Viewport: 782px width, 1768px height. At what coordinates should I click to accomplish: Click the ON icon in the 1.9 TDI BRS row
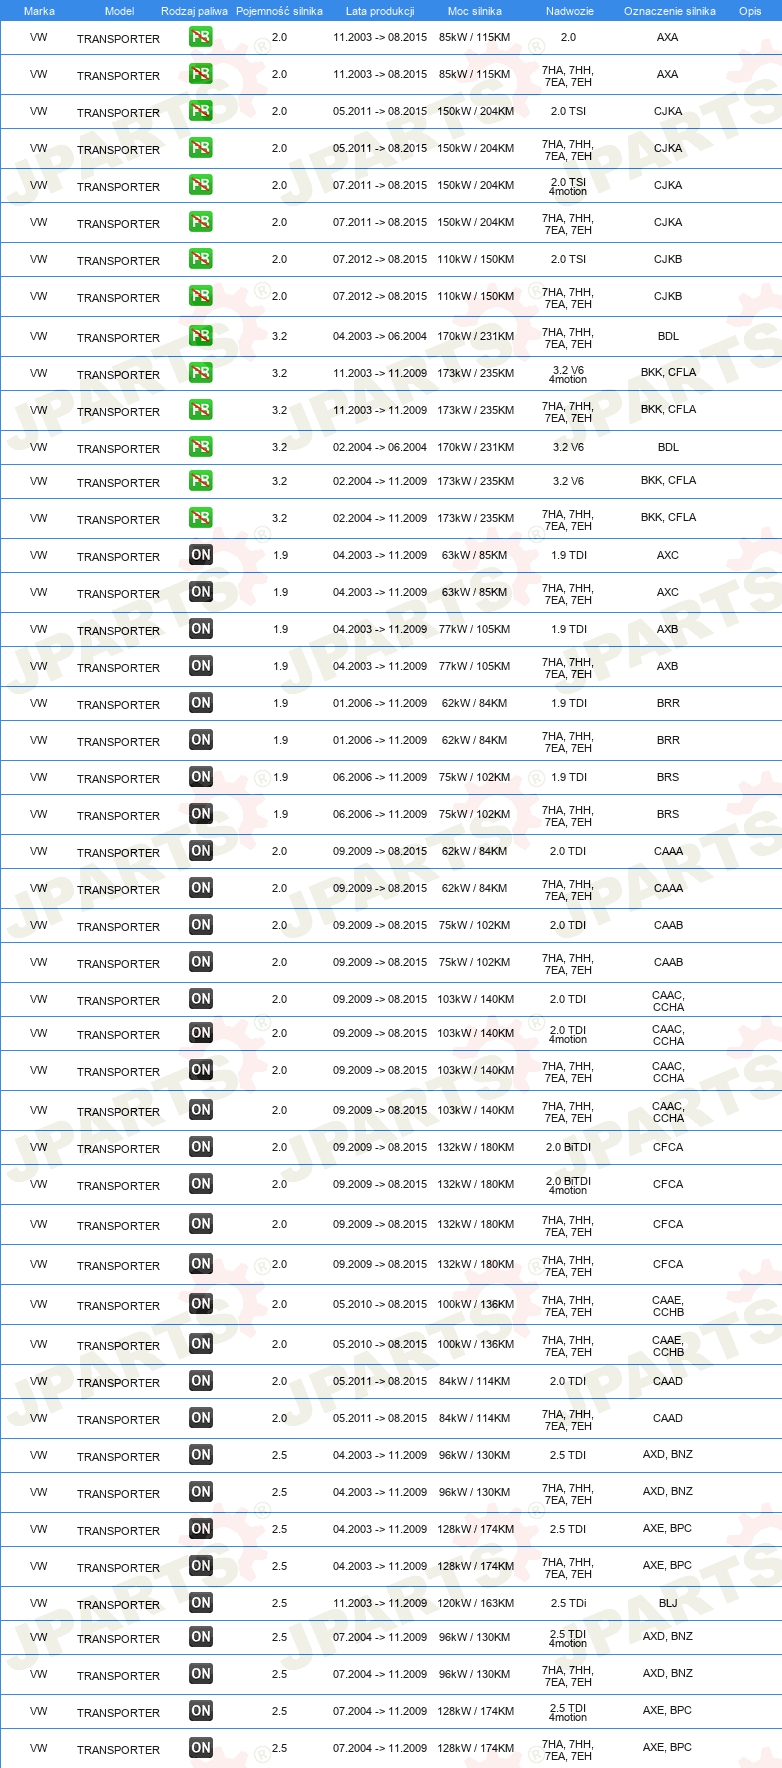pyautogui.click(x=201, y=777)
